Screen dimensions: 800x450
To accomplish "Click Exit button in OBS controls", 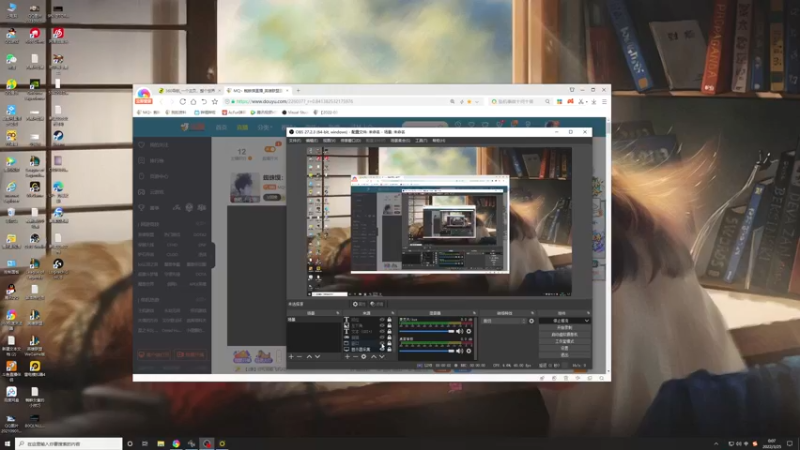I will tap(564, 355).
